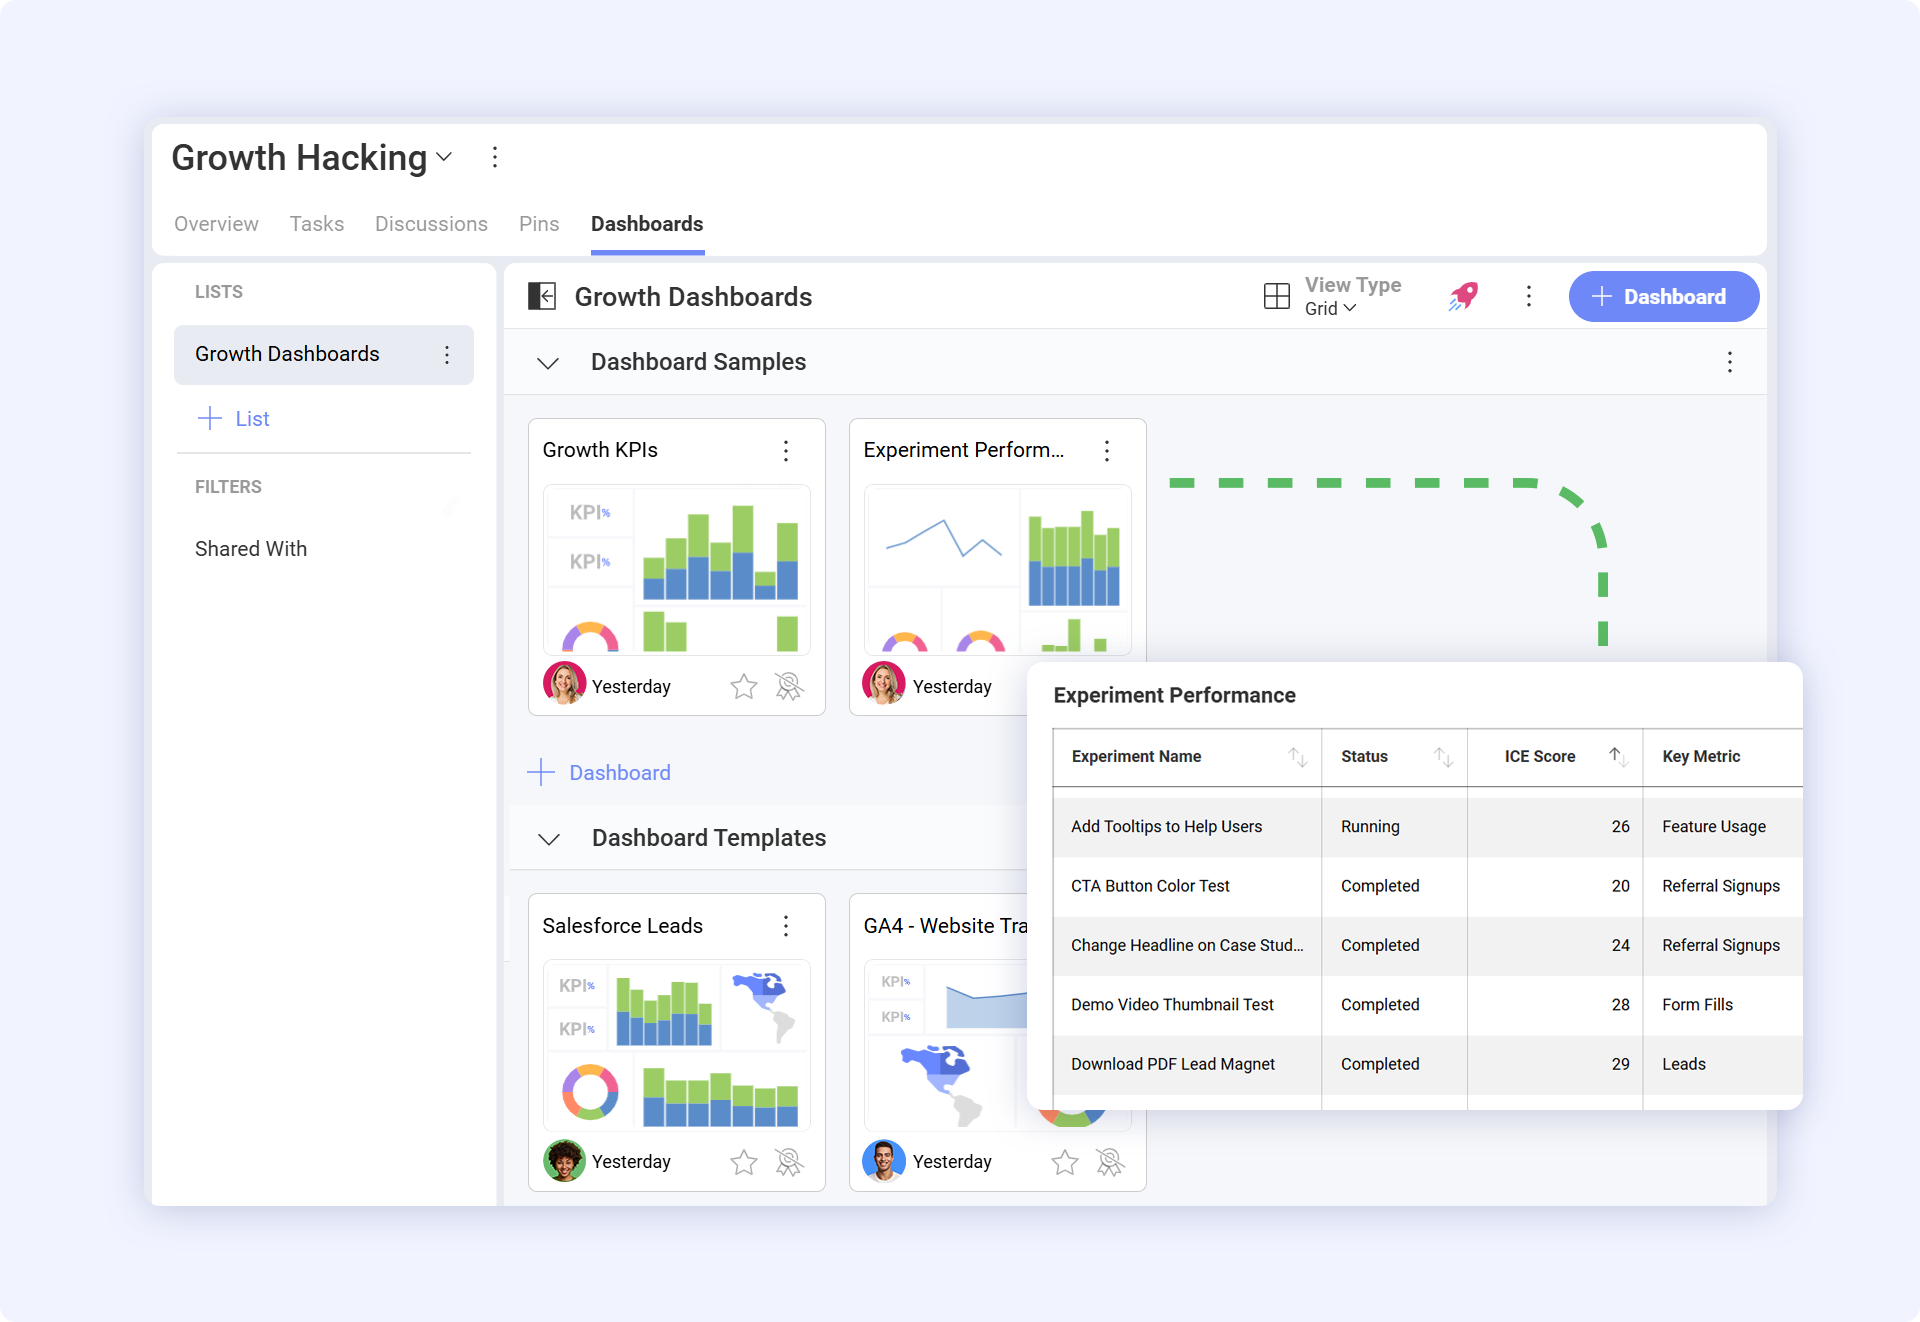
Task: Toggle pin on Growth KPIs dashboard
Action: point(789,686)
